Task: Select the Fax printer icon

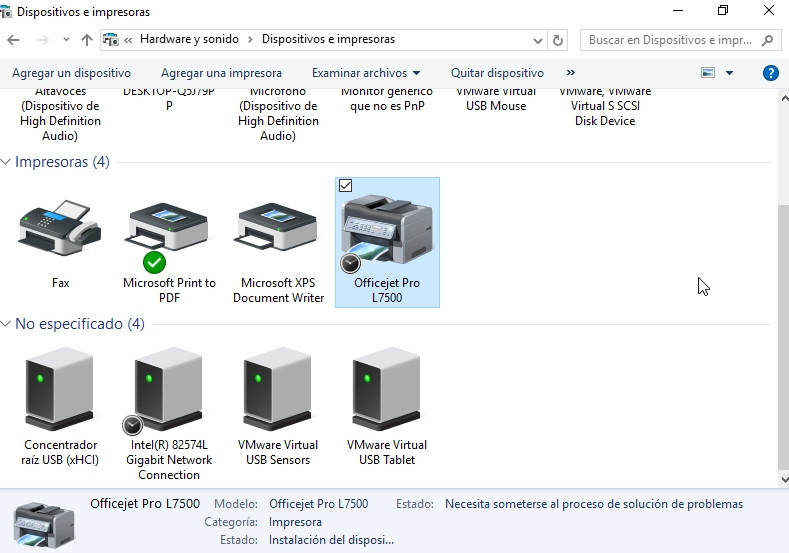Action: click(60, 230)
